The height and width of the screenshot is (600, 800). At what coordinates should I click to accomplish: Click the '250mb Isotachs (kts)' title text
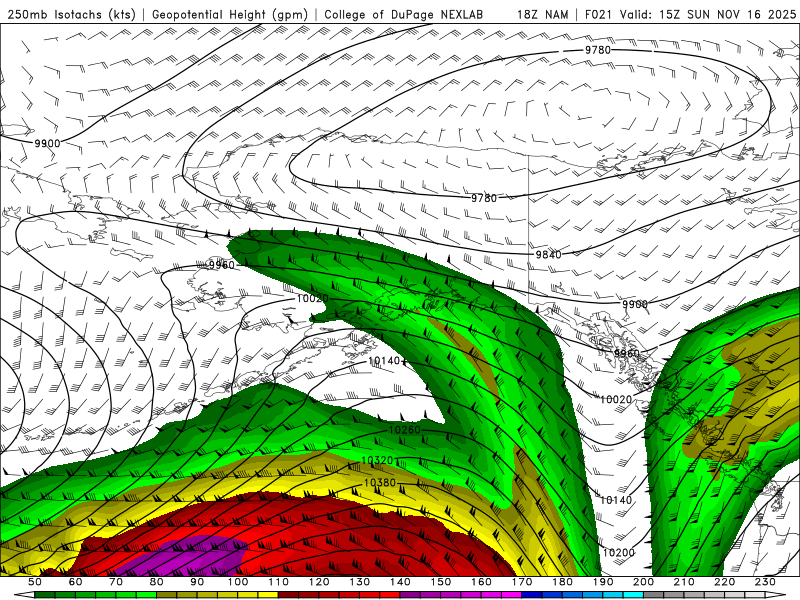[71, 14]
